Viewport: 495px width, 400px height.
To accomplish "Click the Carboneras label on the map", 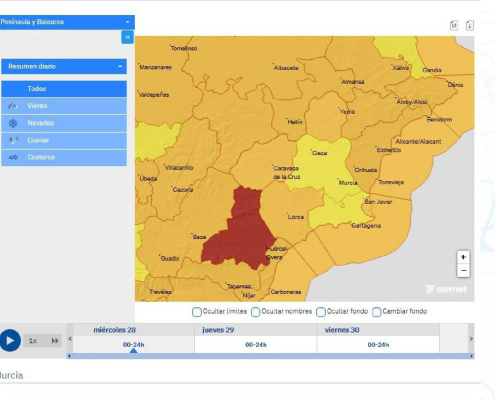I will (x=286, y=292).
